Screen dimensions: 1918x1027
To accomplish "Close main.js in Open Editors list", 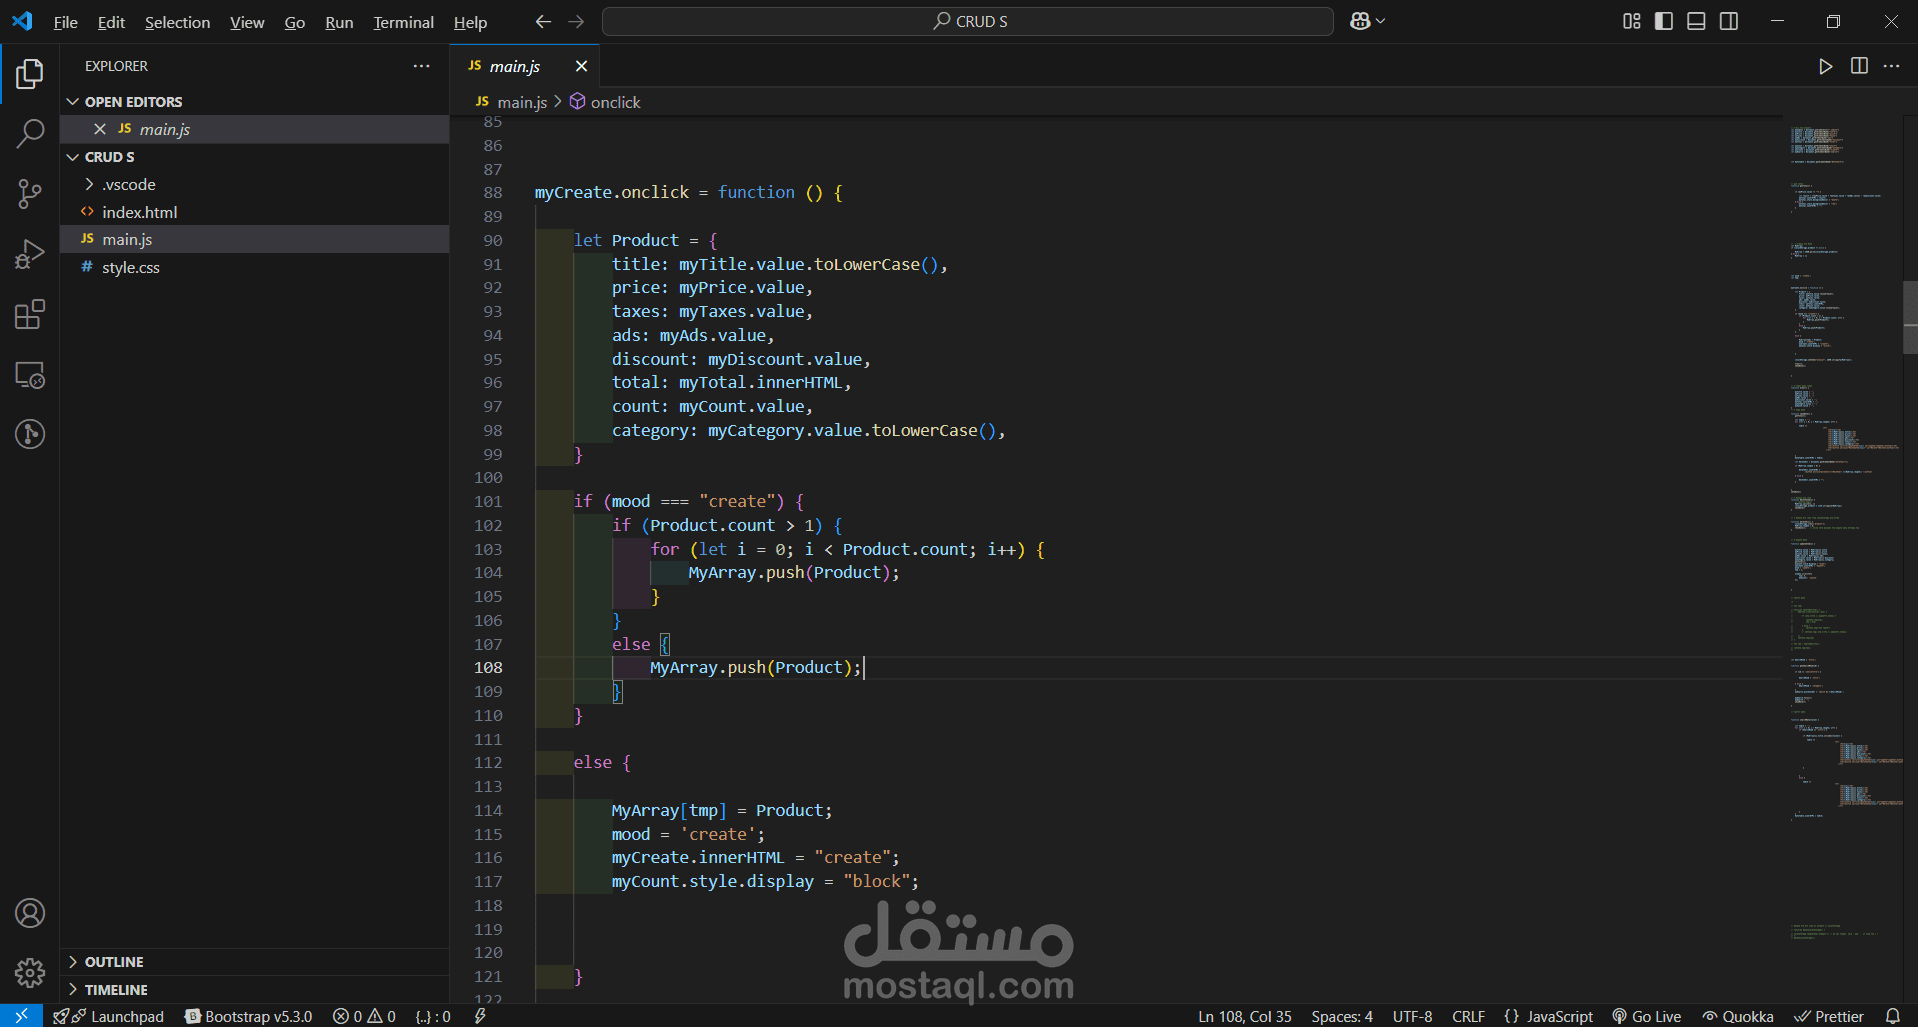I will (x=100, y=129).
